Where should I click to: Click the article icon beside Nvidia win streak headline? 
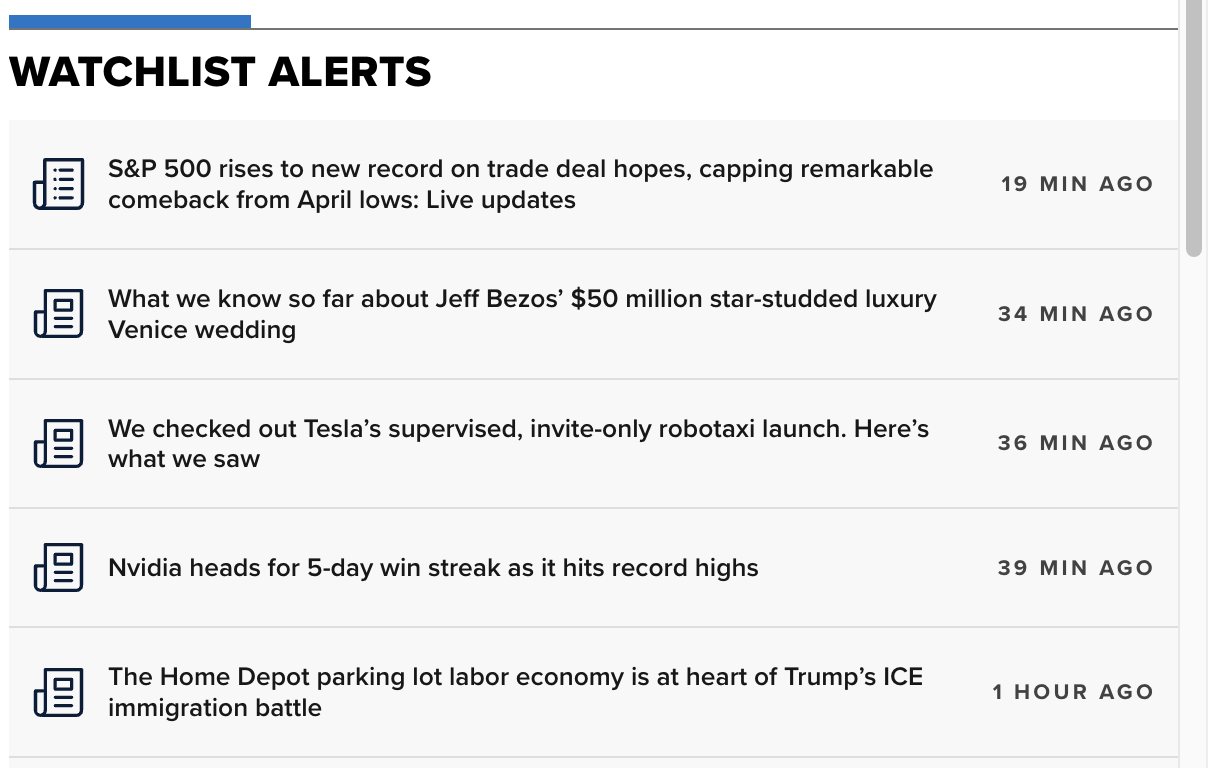click(x=59, y=567)
